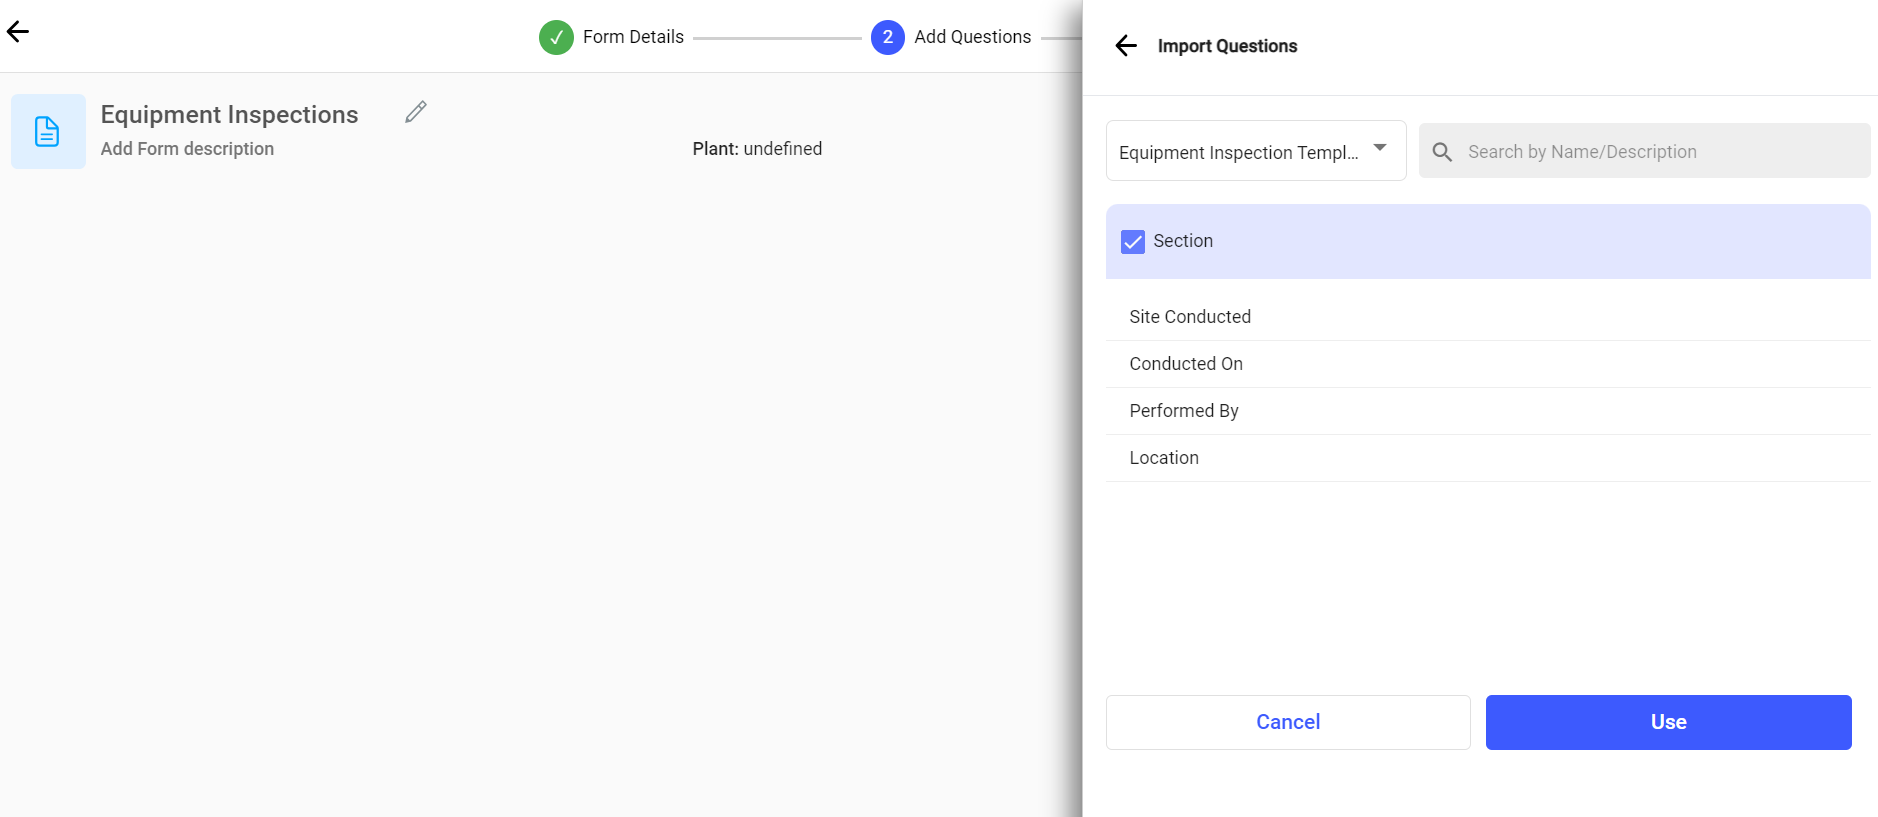Open the Equipment Inspection Template dropdown
The width and height of the screenshot is (1878, 817).
coord(1238,152)
